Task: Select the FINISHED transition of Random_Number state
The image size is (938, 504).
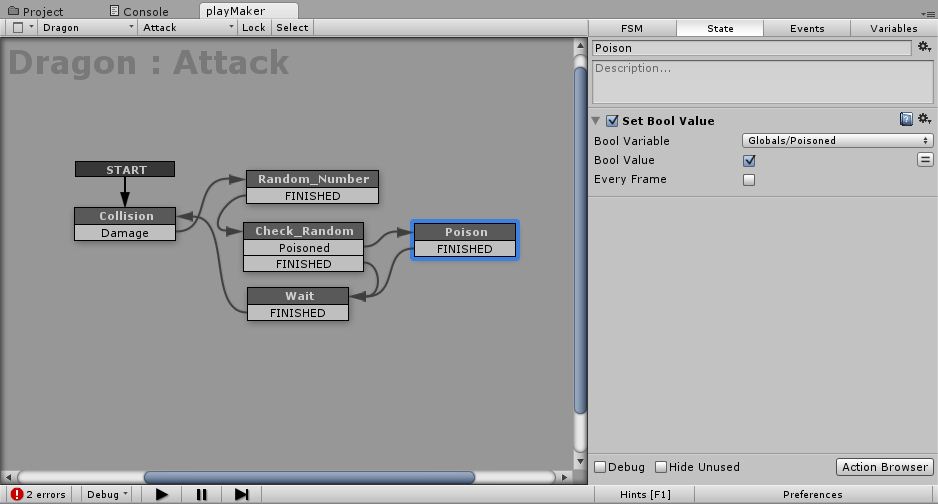Action: [312, 196]
